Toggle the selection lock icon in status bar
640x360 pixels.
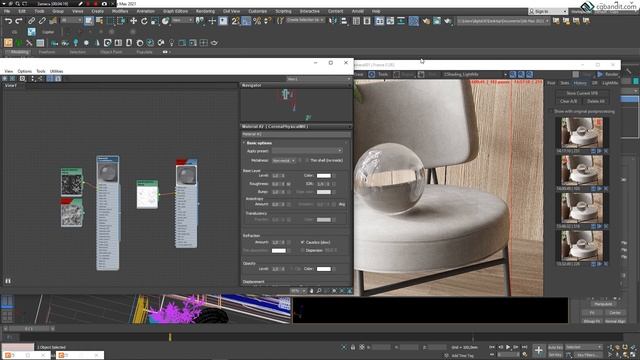353,347
